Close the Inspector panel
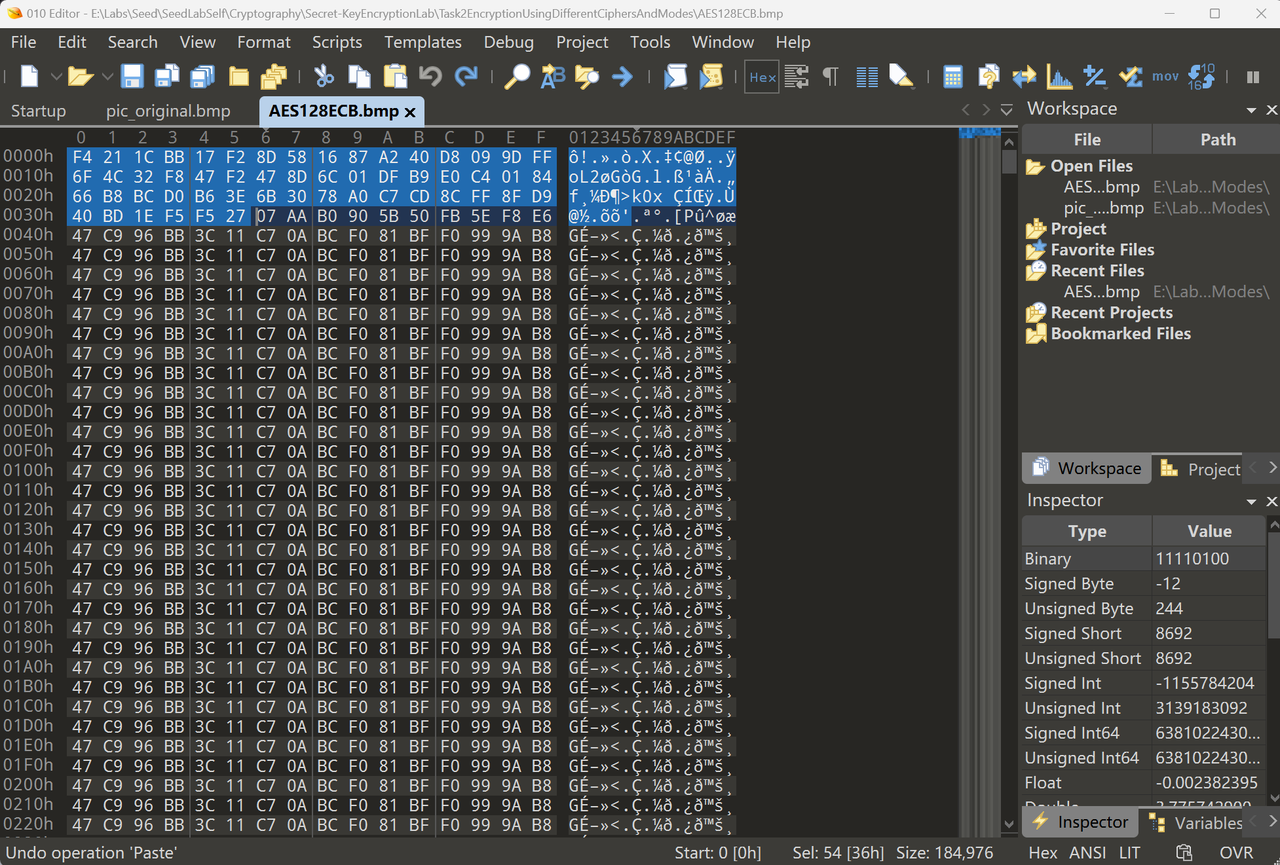The image size is (1280, 865). 1272,502
